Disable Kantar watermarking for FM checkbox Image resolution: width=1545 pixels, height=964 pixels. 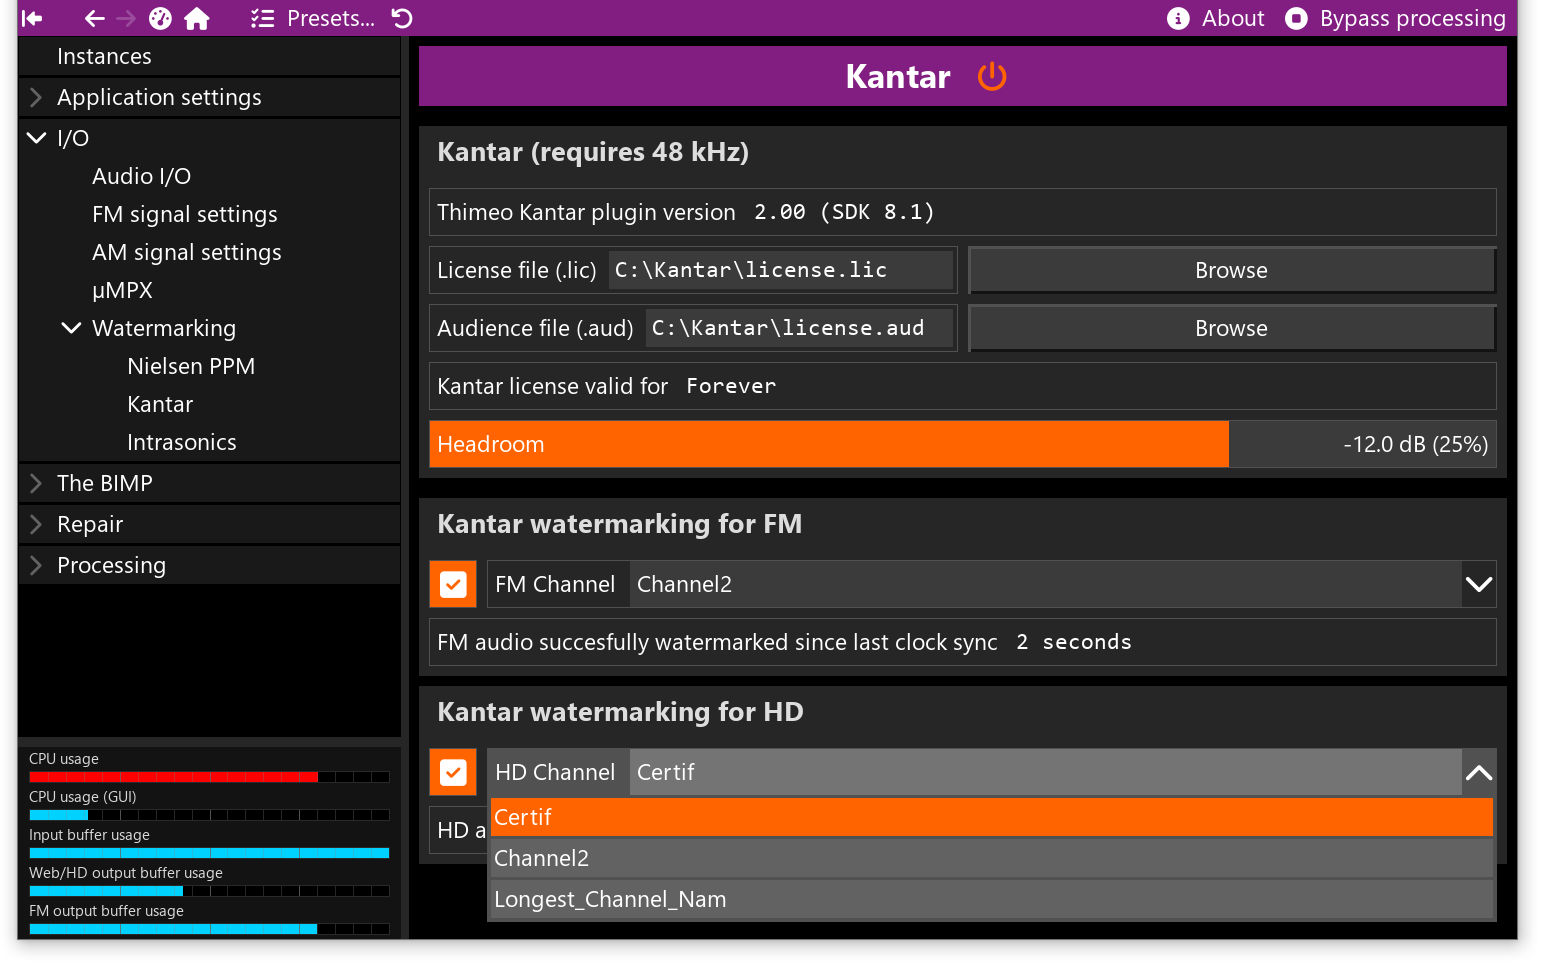[453, 584]
